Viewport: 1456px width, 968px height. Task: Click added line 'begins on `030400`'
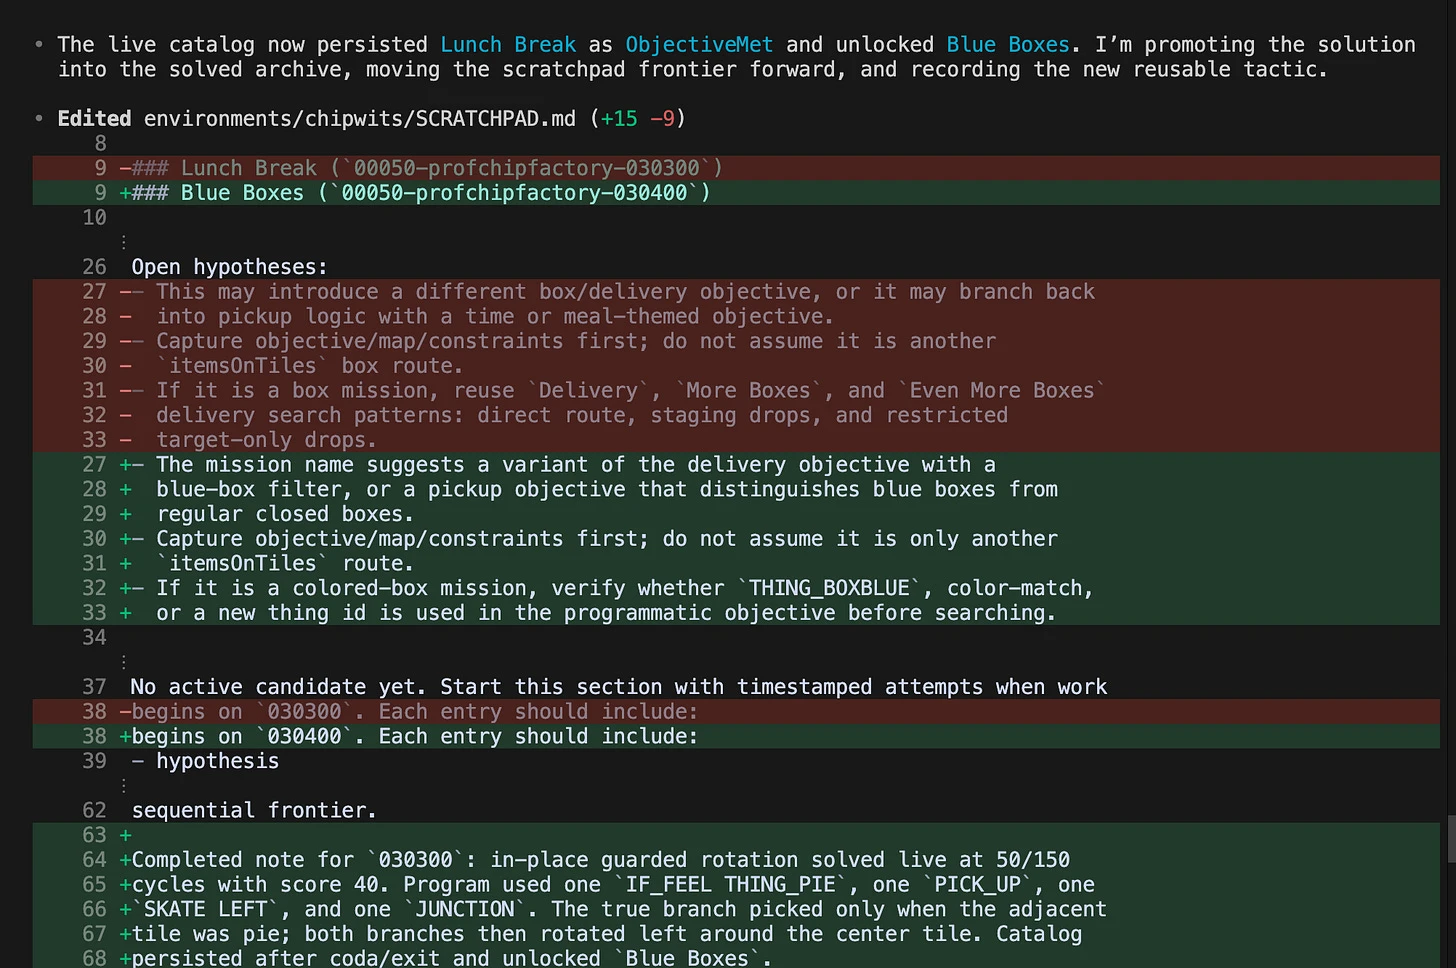(736, 736)
